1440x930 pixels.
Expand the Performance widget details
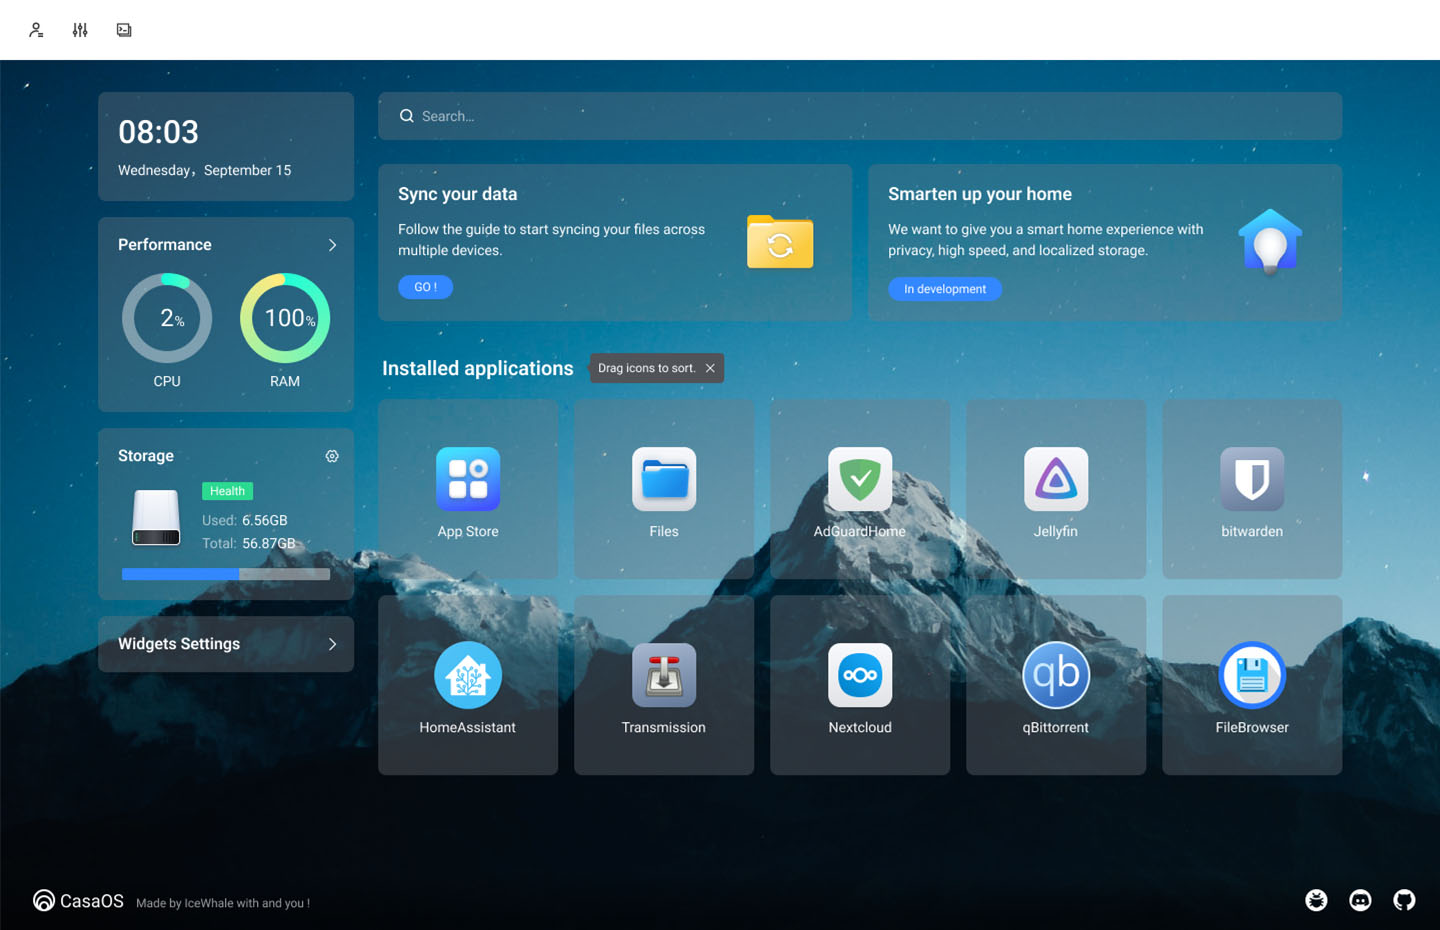click(x=332, y=245)
